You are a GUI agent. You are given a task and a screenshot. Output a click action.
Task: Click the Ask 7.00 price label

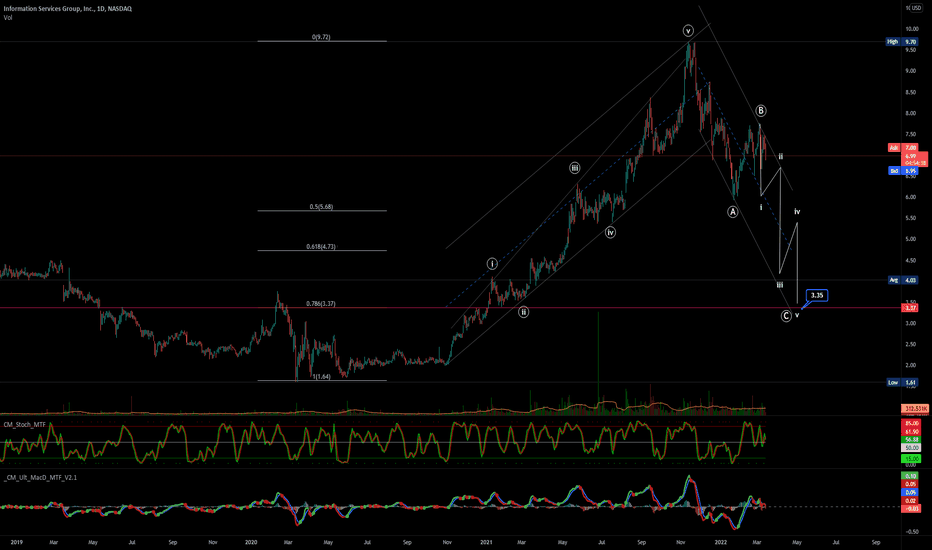[x=902, y=147]
